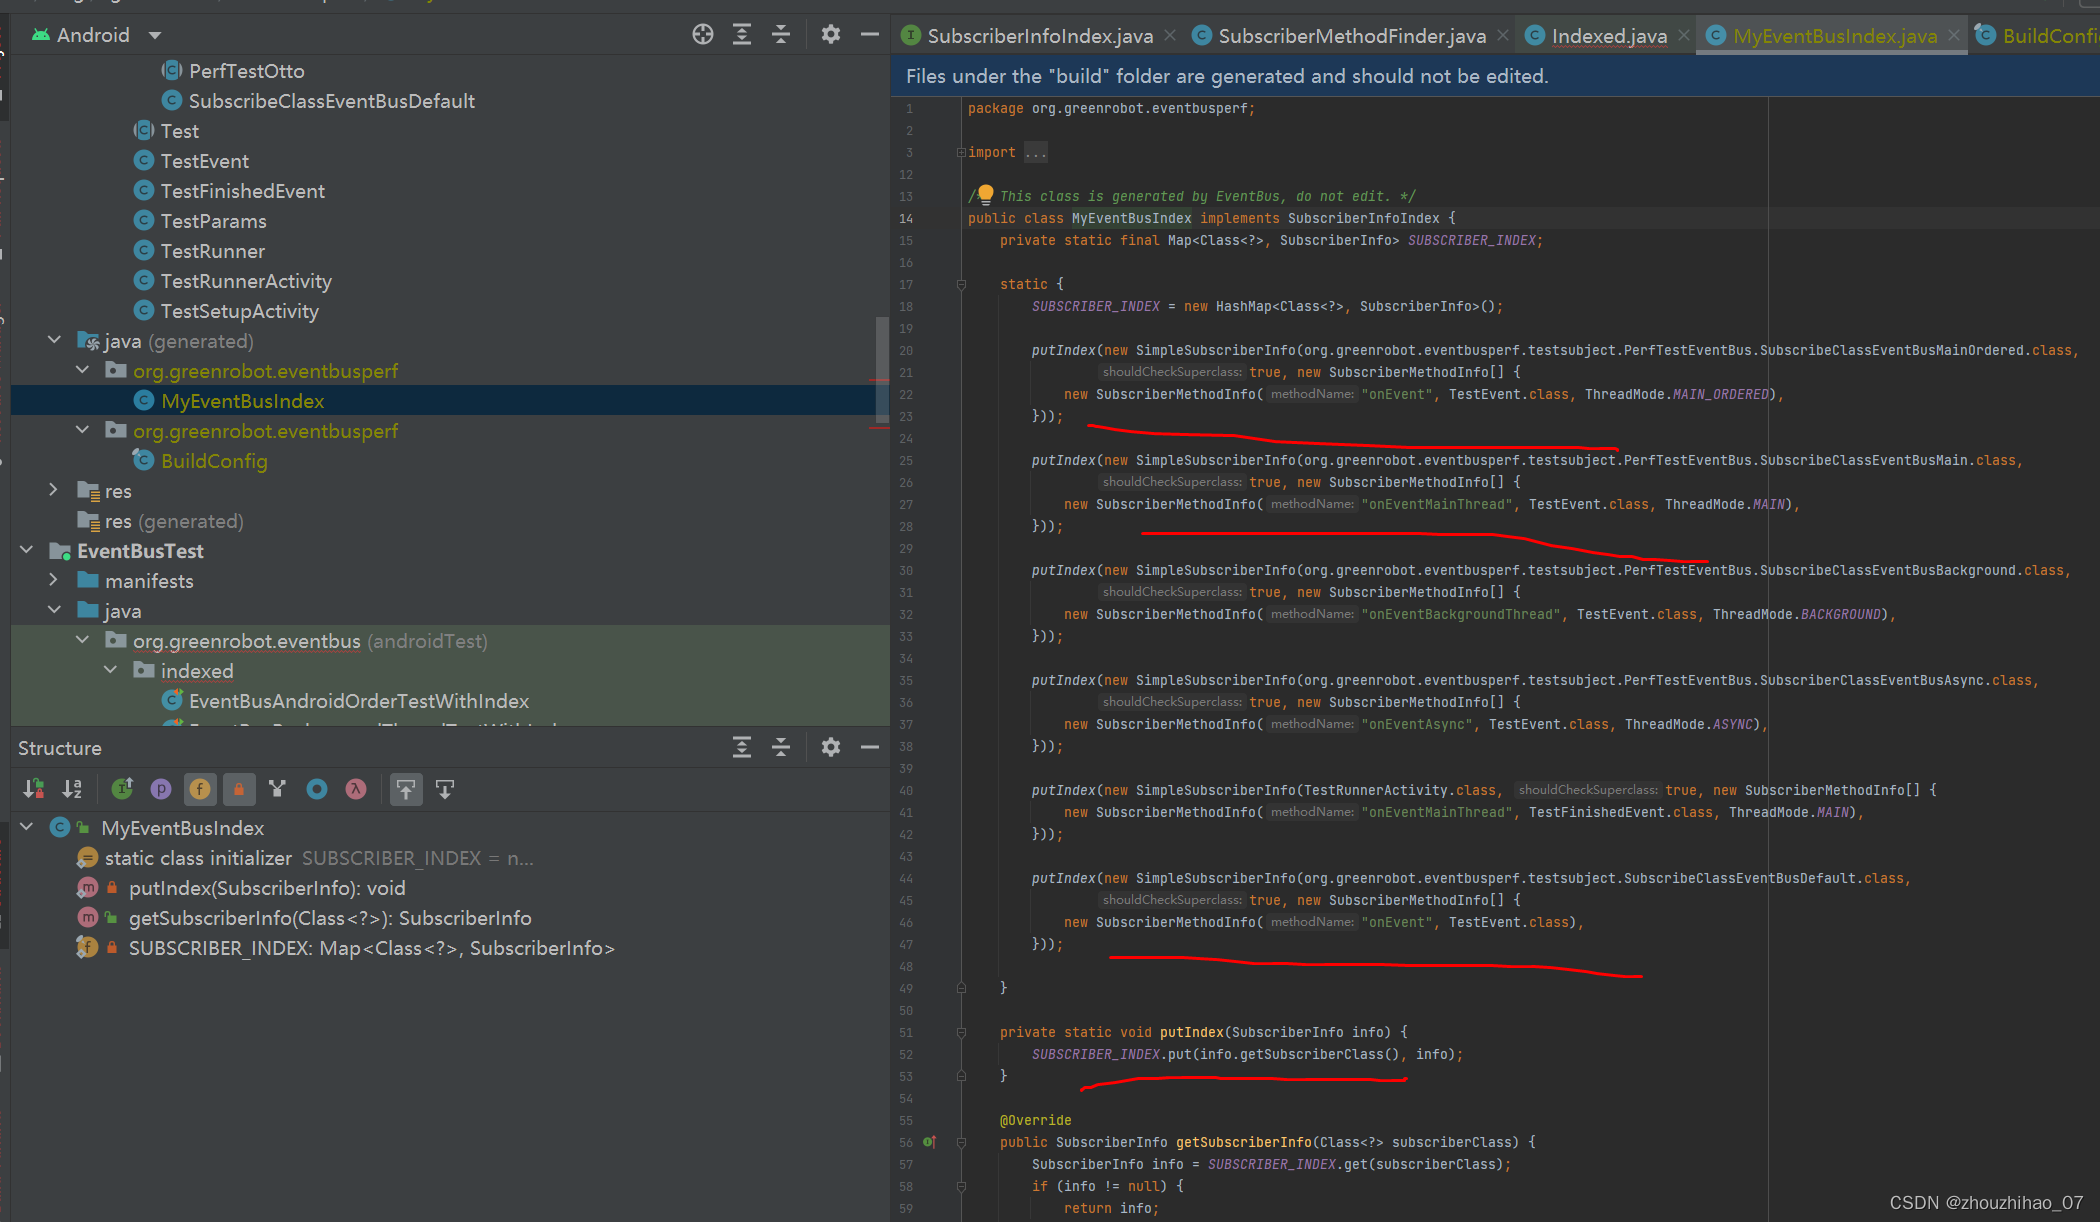
Task: Select SUBSCRIBER_INDEX field in Structure
Action: (371, 948)
